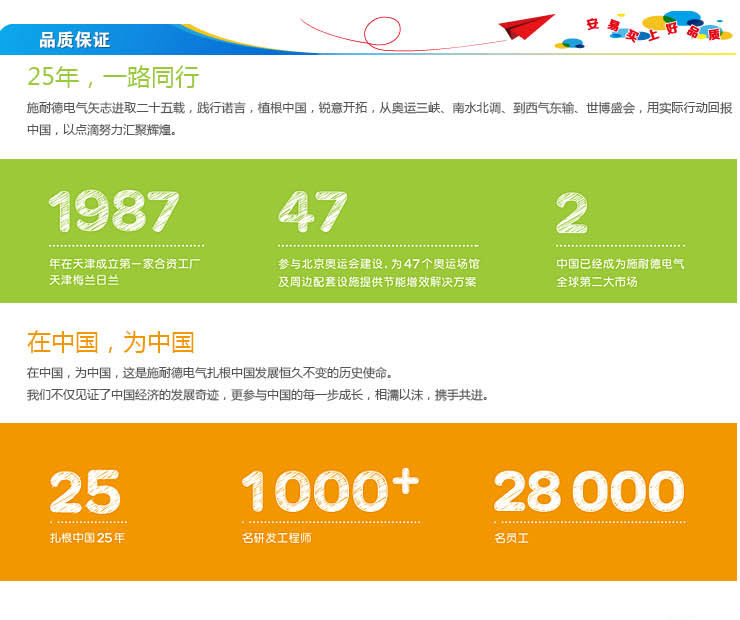Click the red paper airplane graphic
This screenshot has width=740, height=620.
(x=526, y=26)
